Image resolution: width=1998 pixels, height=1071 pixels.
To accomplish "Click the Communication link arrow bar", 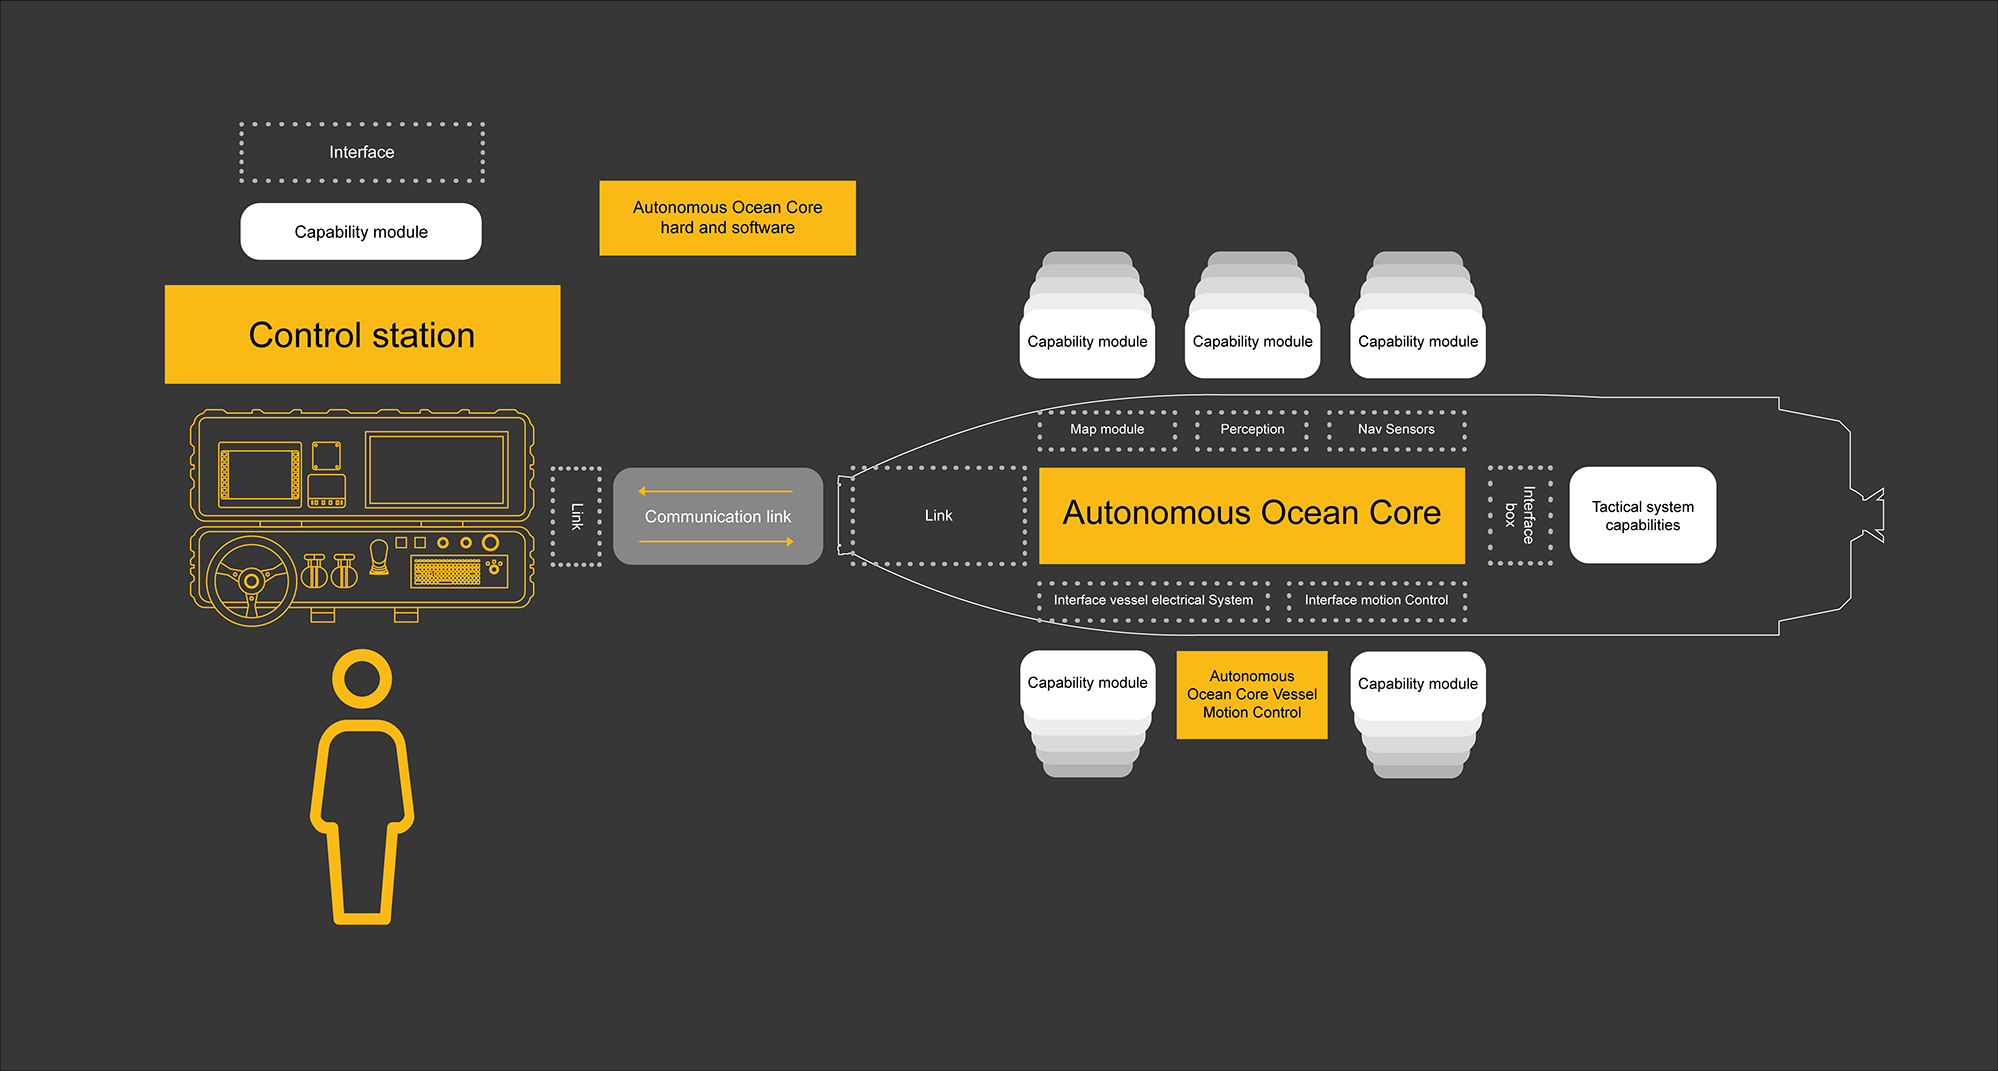I will pos(717,516).
